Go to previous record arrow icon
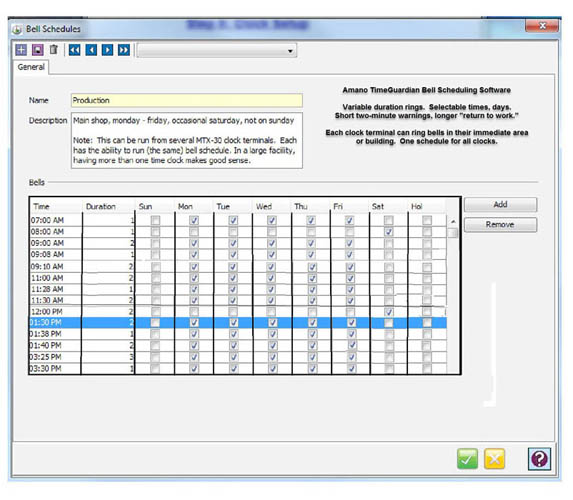 (x=91, y=50)
